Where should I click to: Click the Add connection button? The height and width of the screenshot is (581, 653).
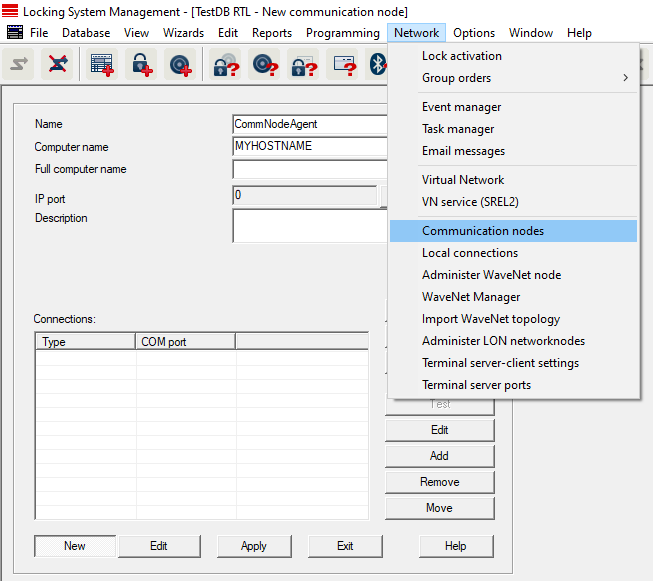tap(439, 456)
